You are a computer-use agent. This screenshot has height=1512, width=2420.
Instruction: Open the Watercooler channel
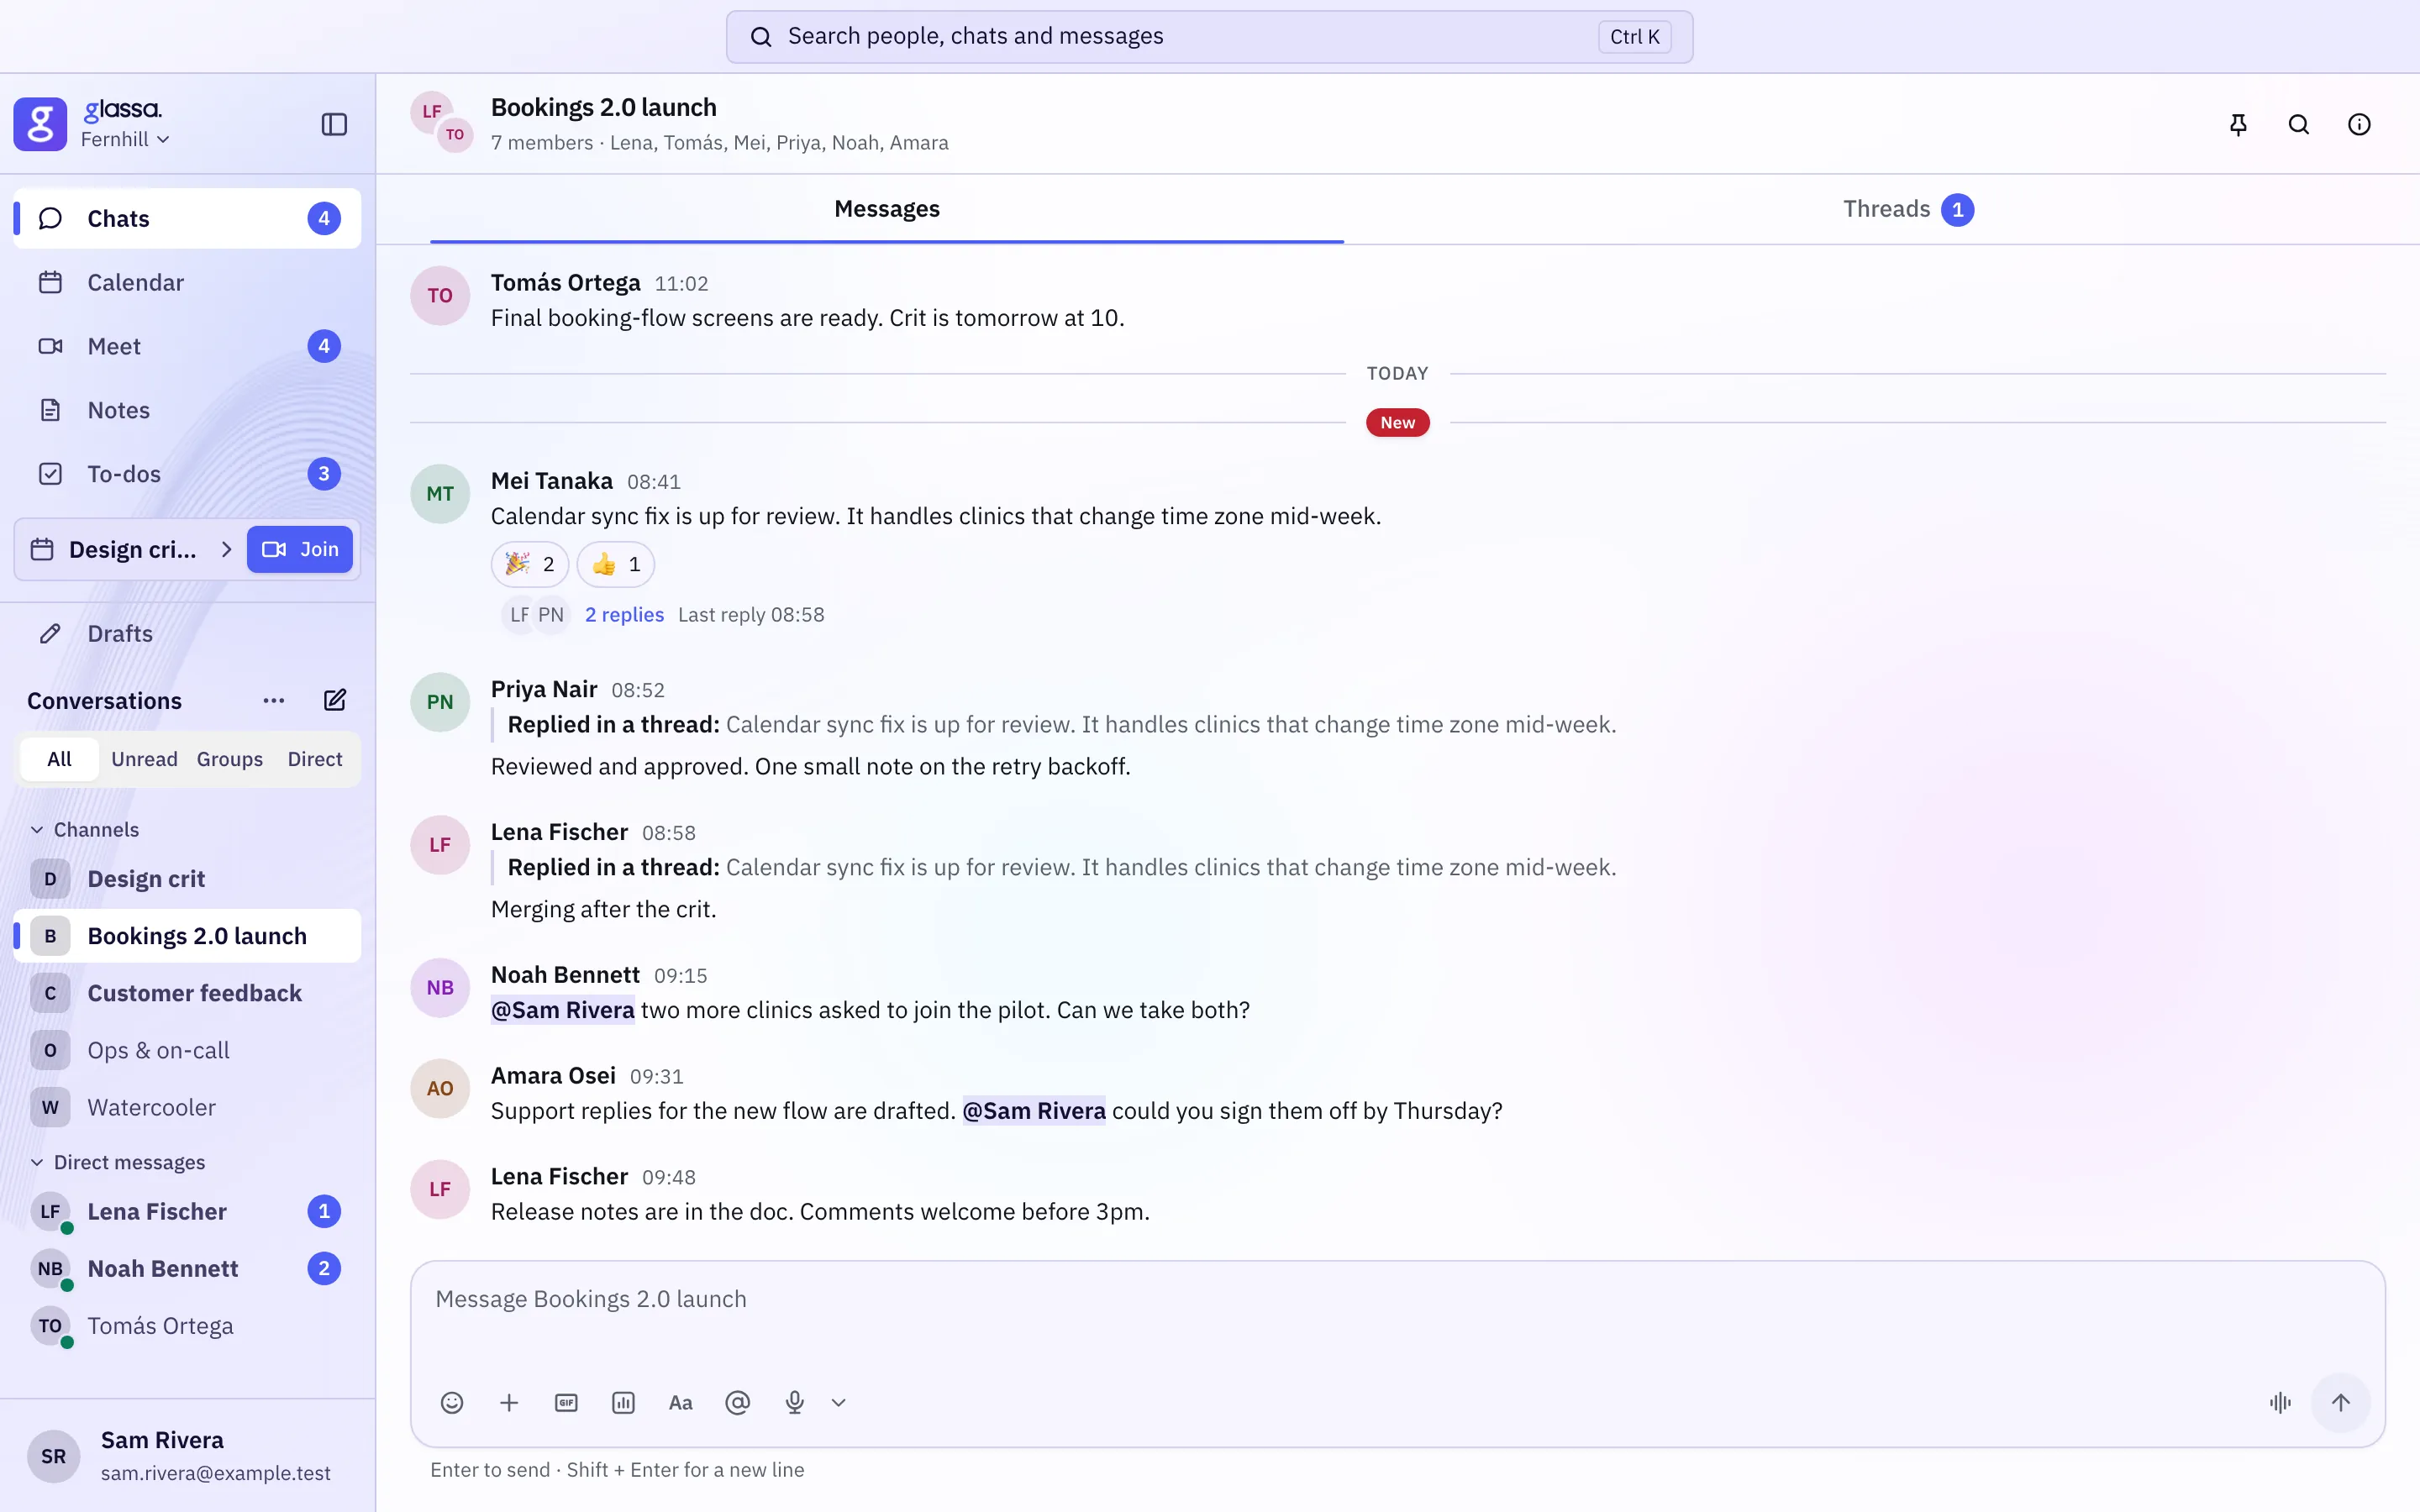pyautogui.click(x=187, y=1107)
